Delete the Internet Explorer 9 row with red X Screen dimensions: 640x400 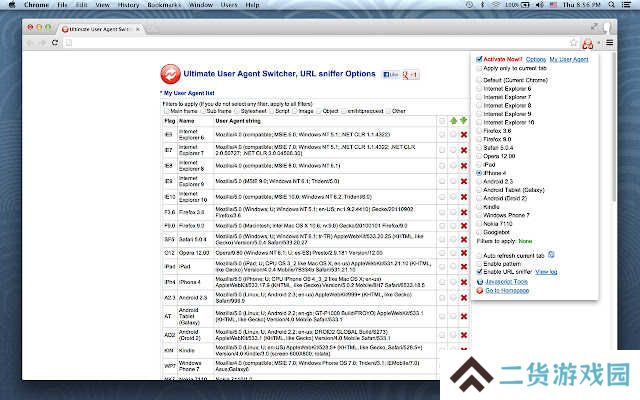[464, 181]
